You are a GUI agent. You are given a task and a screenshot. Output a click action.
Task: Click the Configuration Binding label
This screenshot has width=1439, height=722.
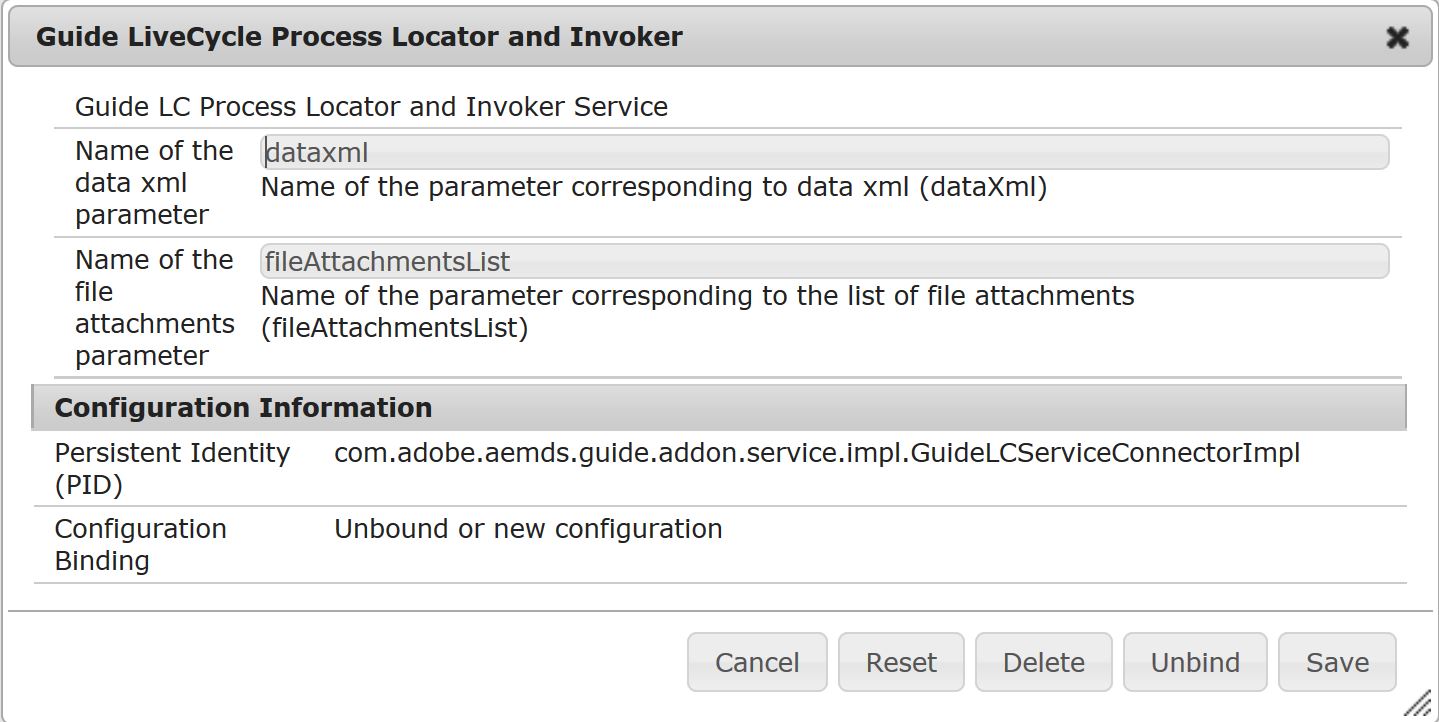click(140, 544)
